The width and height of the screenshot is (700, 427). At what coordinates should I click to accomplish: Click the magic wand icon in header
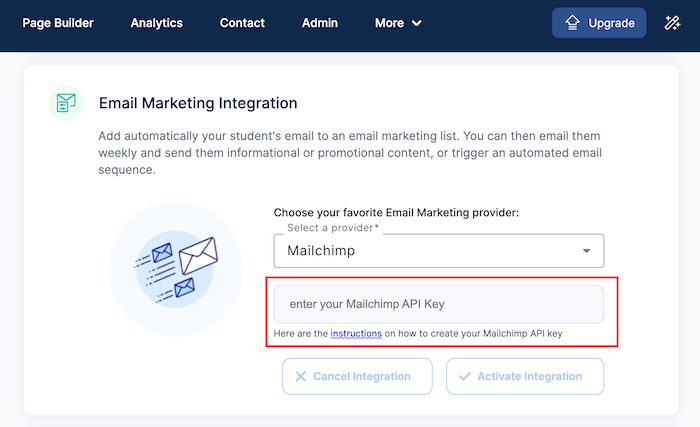point(672,23)
